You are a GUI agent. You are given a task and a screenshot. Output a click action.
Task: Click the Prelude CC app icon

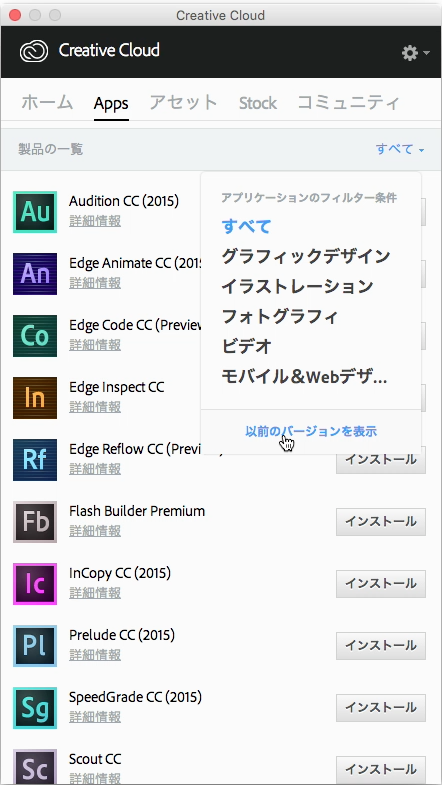tap(35, 646)
